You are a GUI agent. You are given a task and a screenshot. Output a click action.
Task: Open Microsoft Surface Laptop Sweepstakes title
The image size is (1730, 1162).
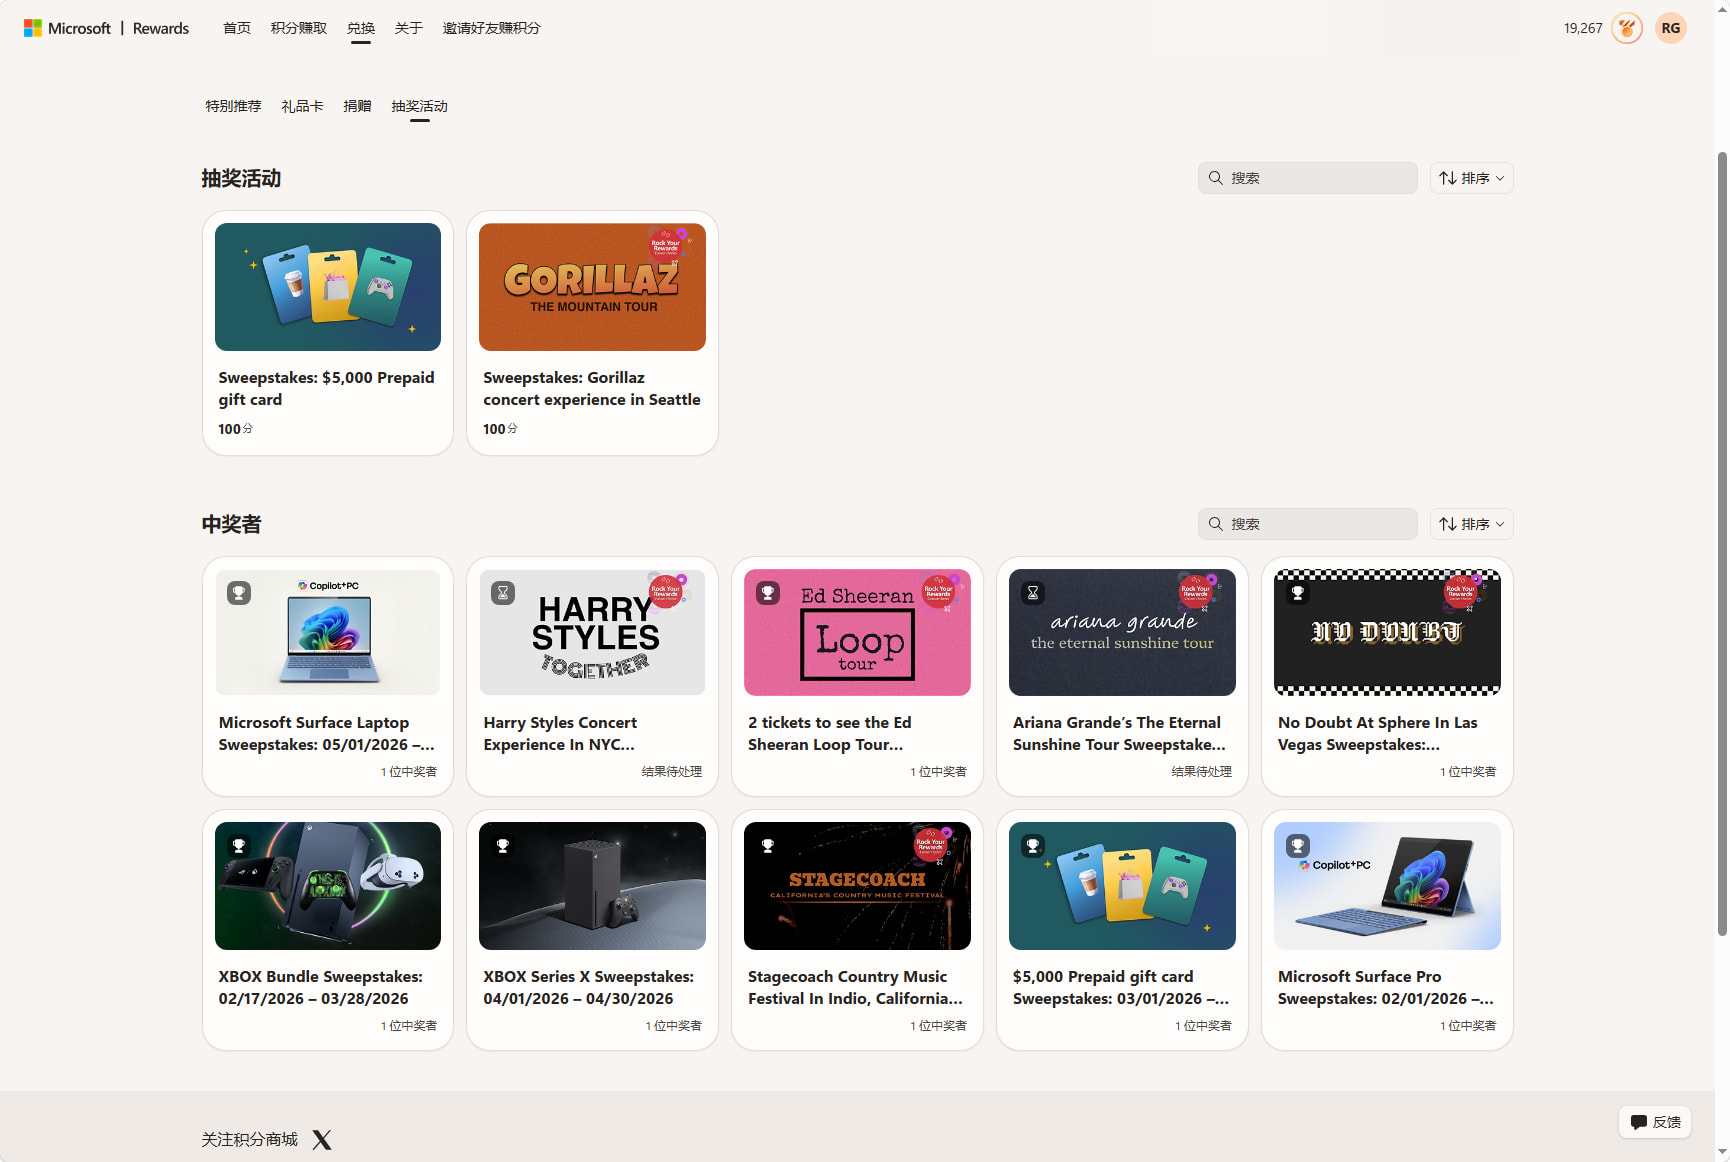coord(327,734)
